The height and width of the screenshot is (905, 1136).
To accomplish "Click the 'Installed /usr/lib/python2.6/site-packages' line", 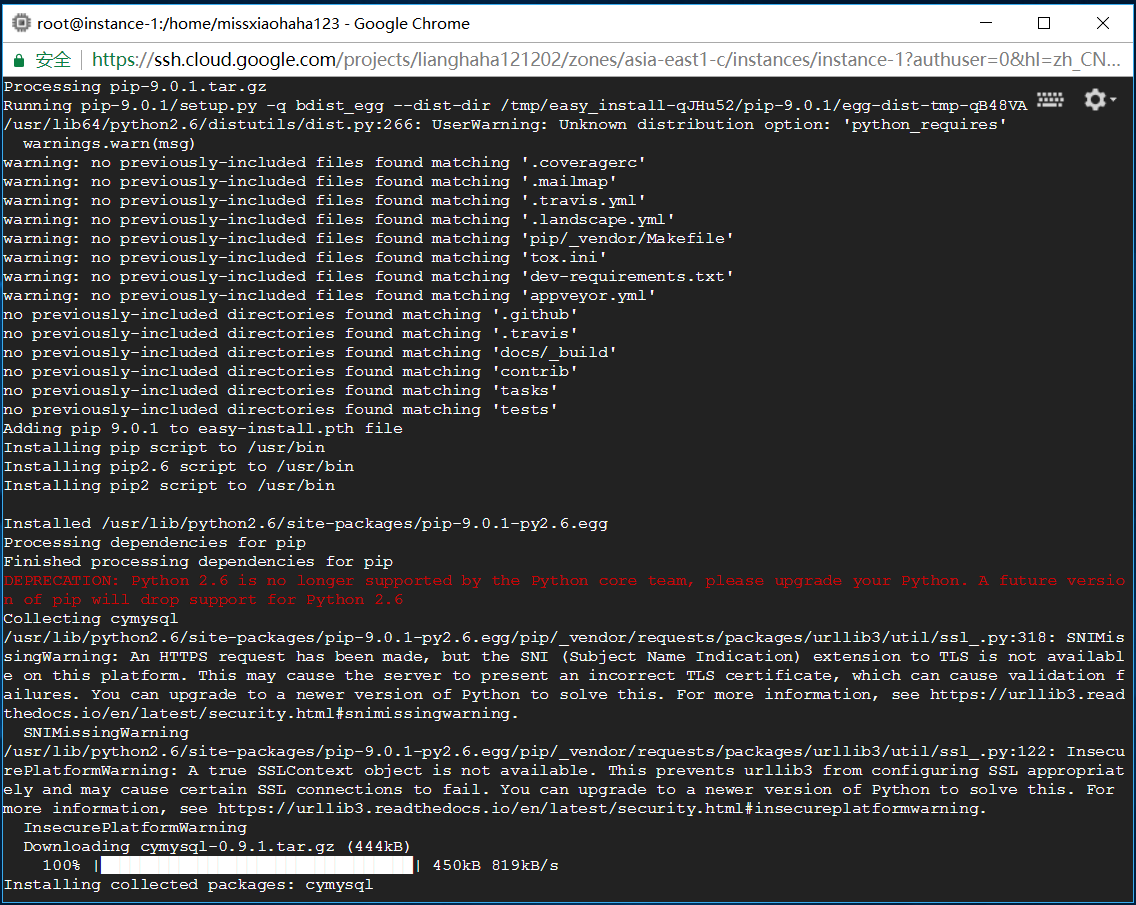I will click(x=306, y=524).
